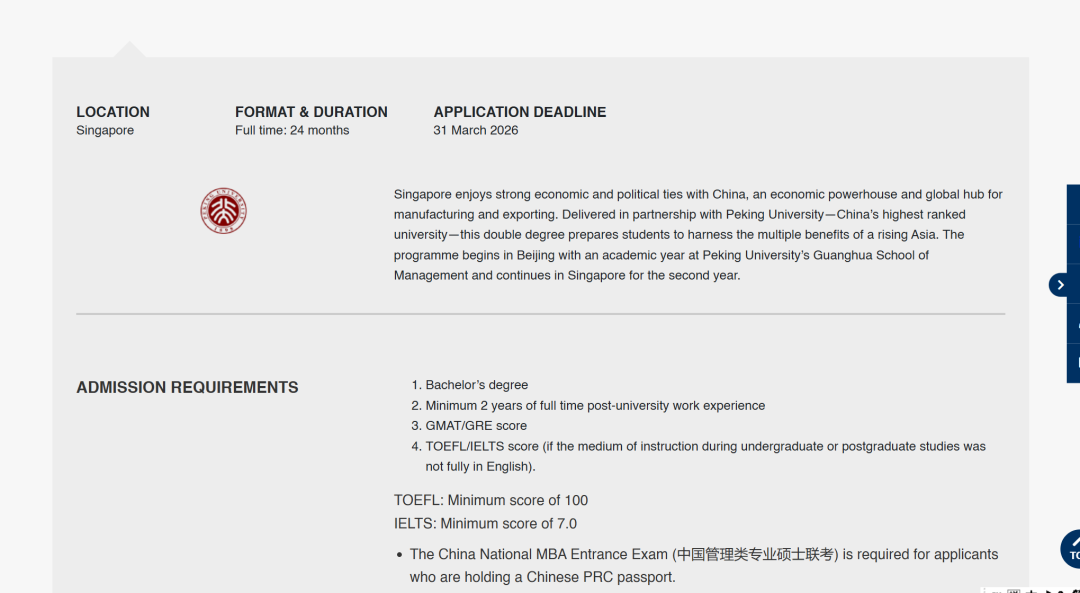This screenshot has width=1080, height=593.
Task: Click the triangle pointer atop the grey panel
Action: [130, 49]
